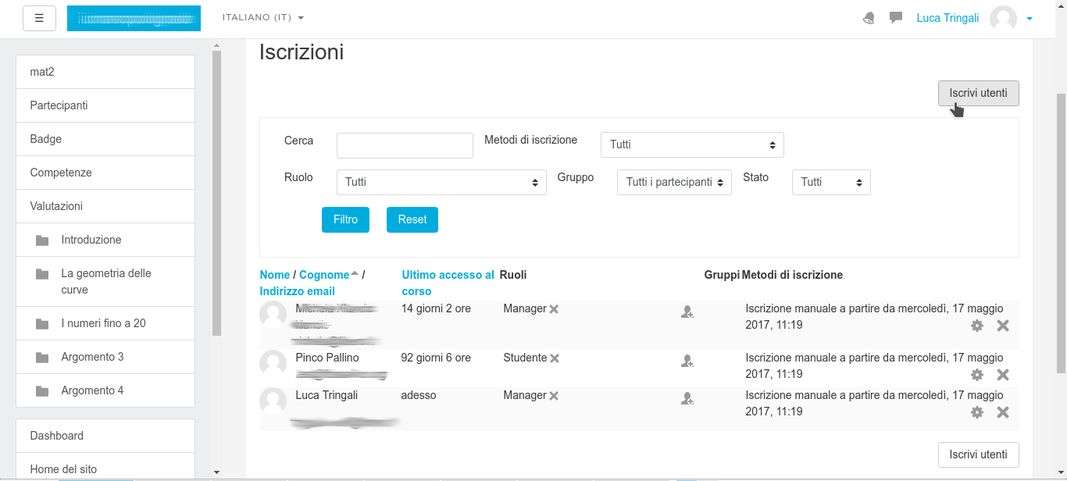
Task: Click Luca Tringali name in table
Action: (327, 395)
